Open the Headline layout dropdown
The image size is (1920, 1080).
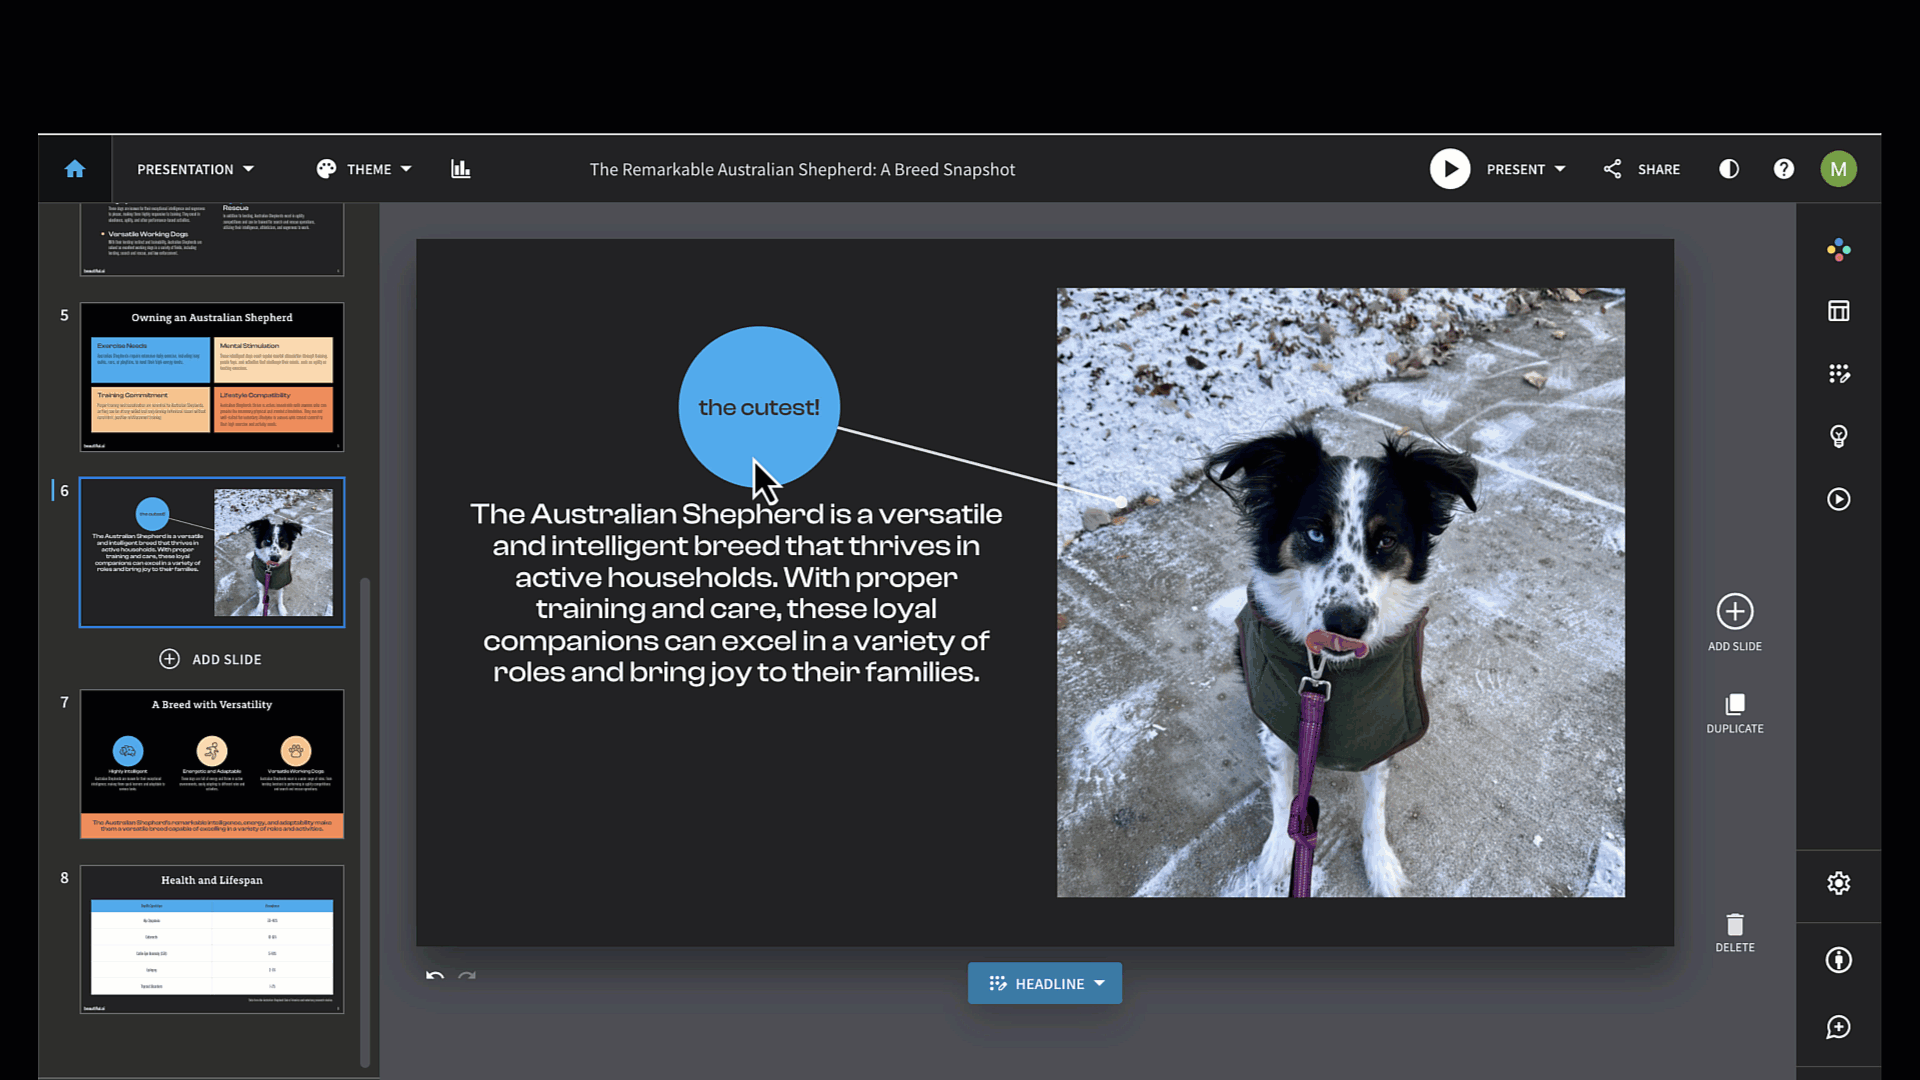(x=1044, y=983)
